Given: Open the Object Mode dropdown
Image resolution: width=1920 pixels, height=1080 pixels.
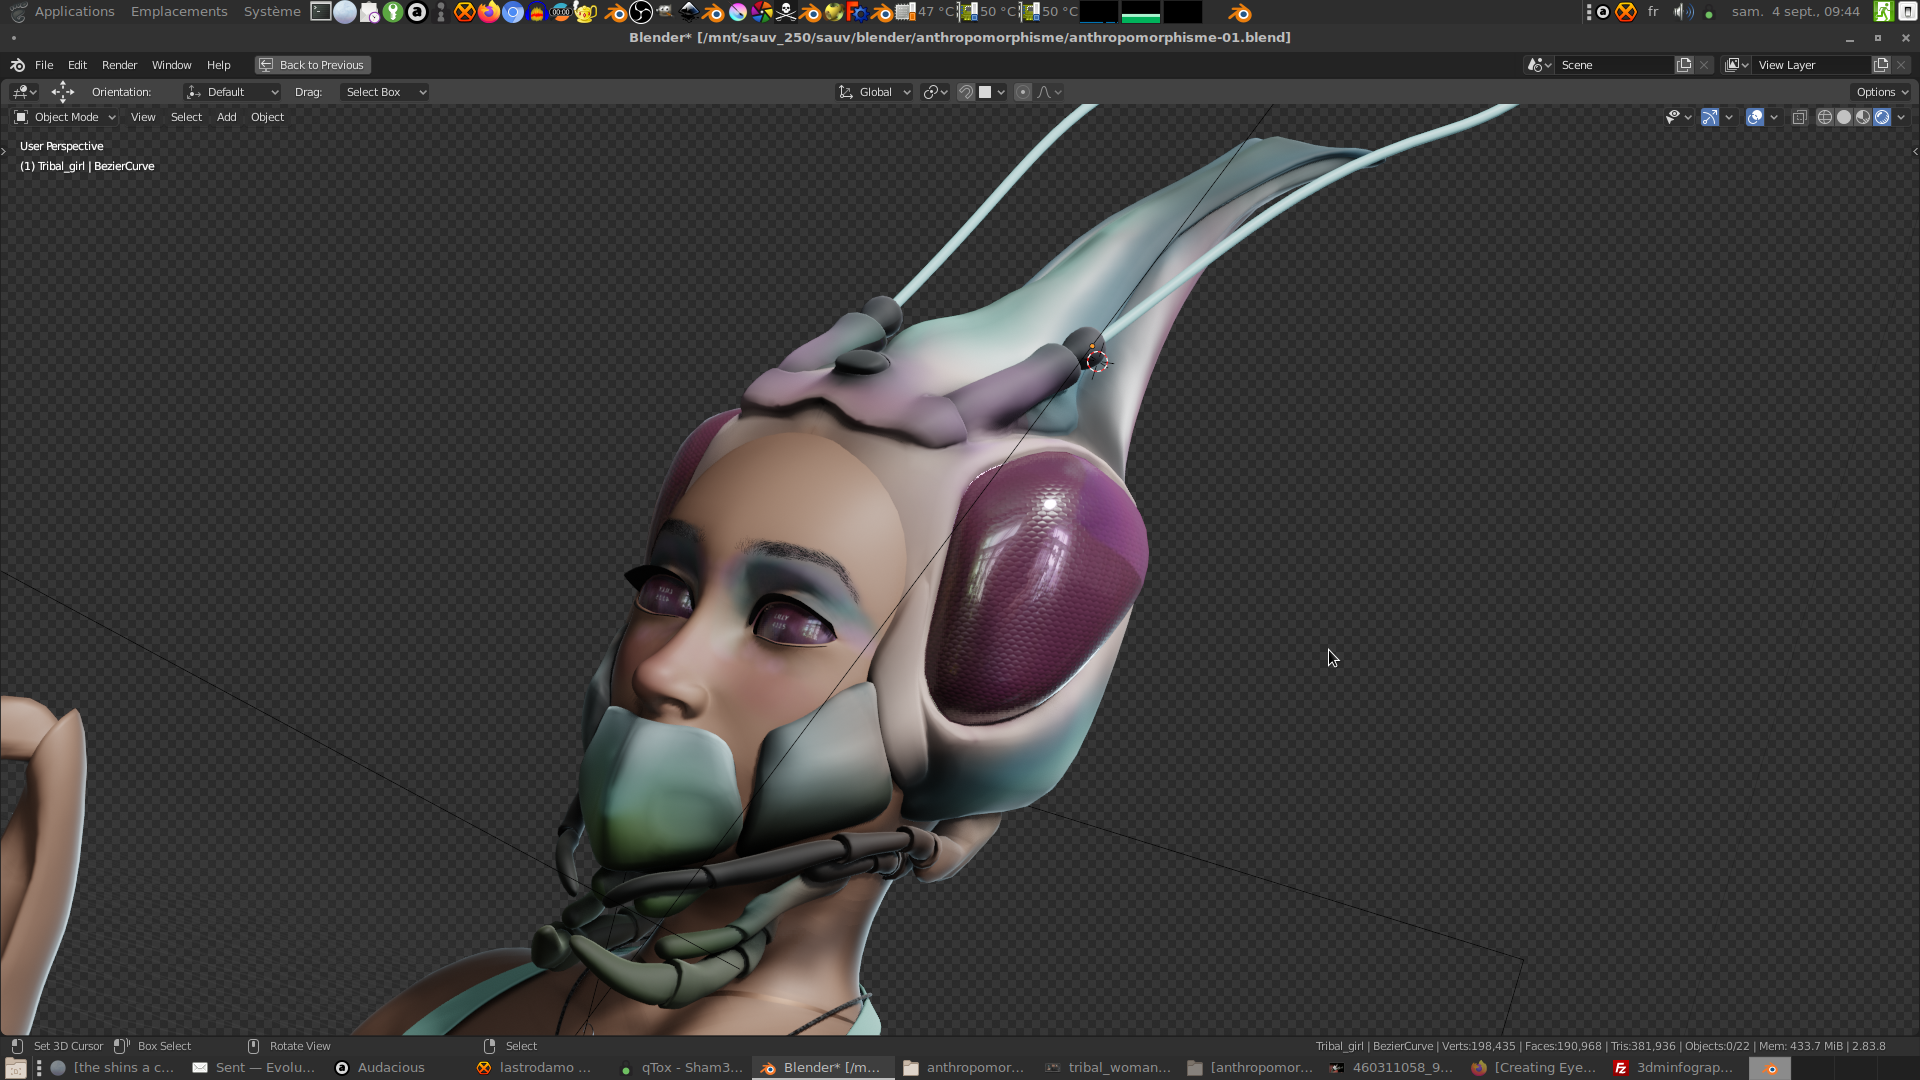Looking at the screenshot, I should (x=65, y=117).
